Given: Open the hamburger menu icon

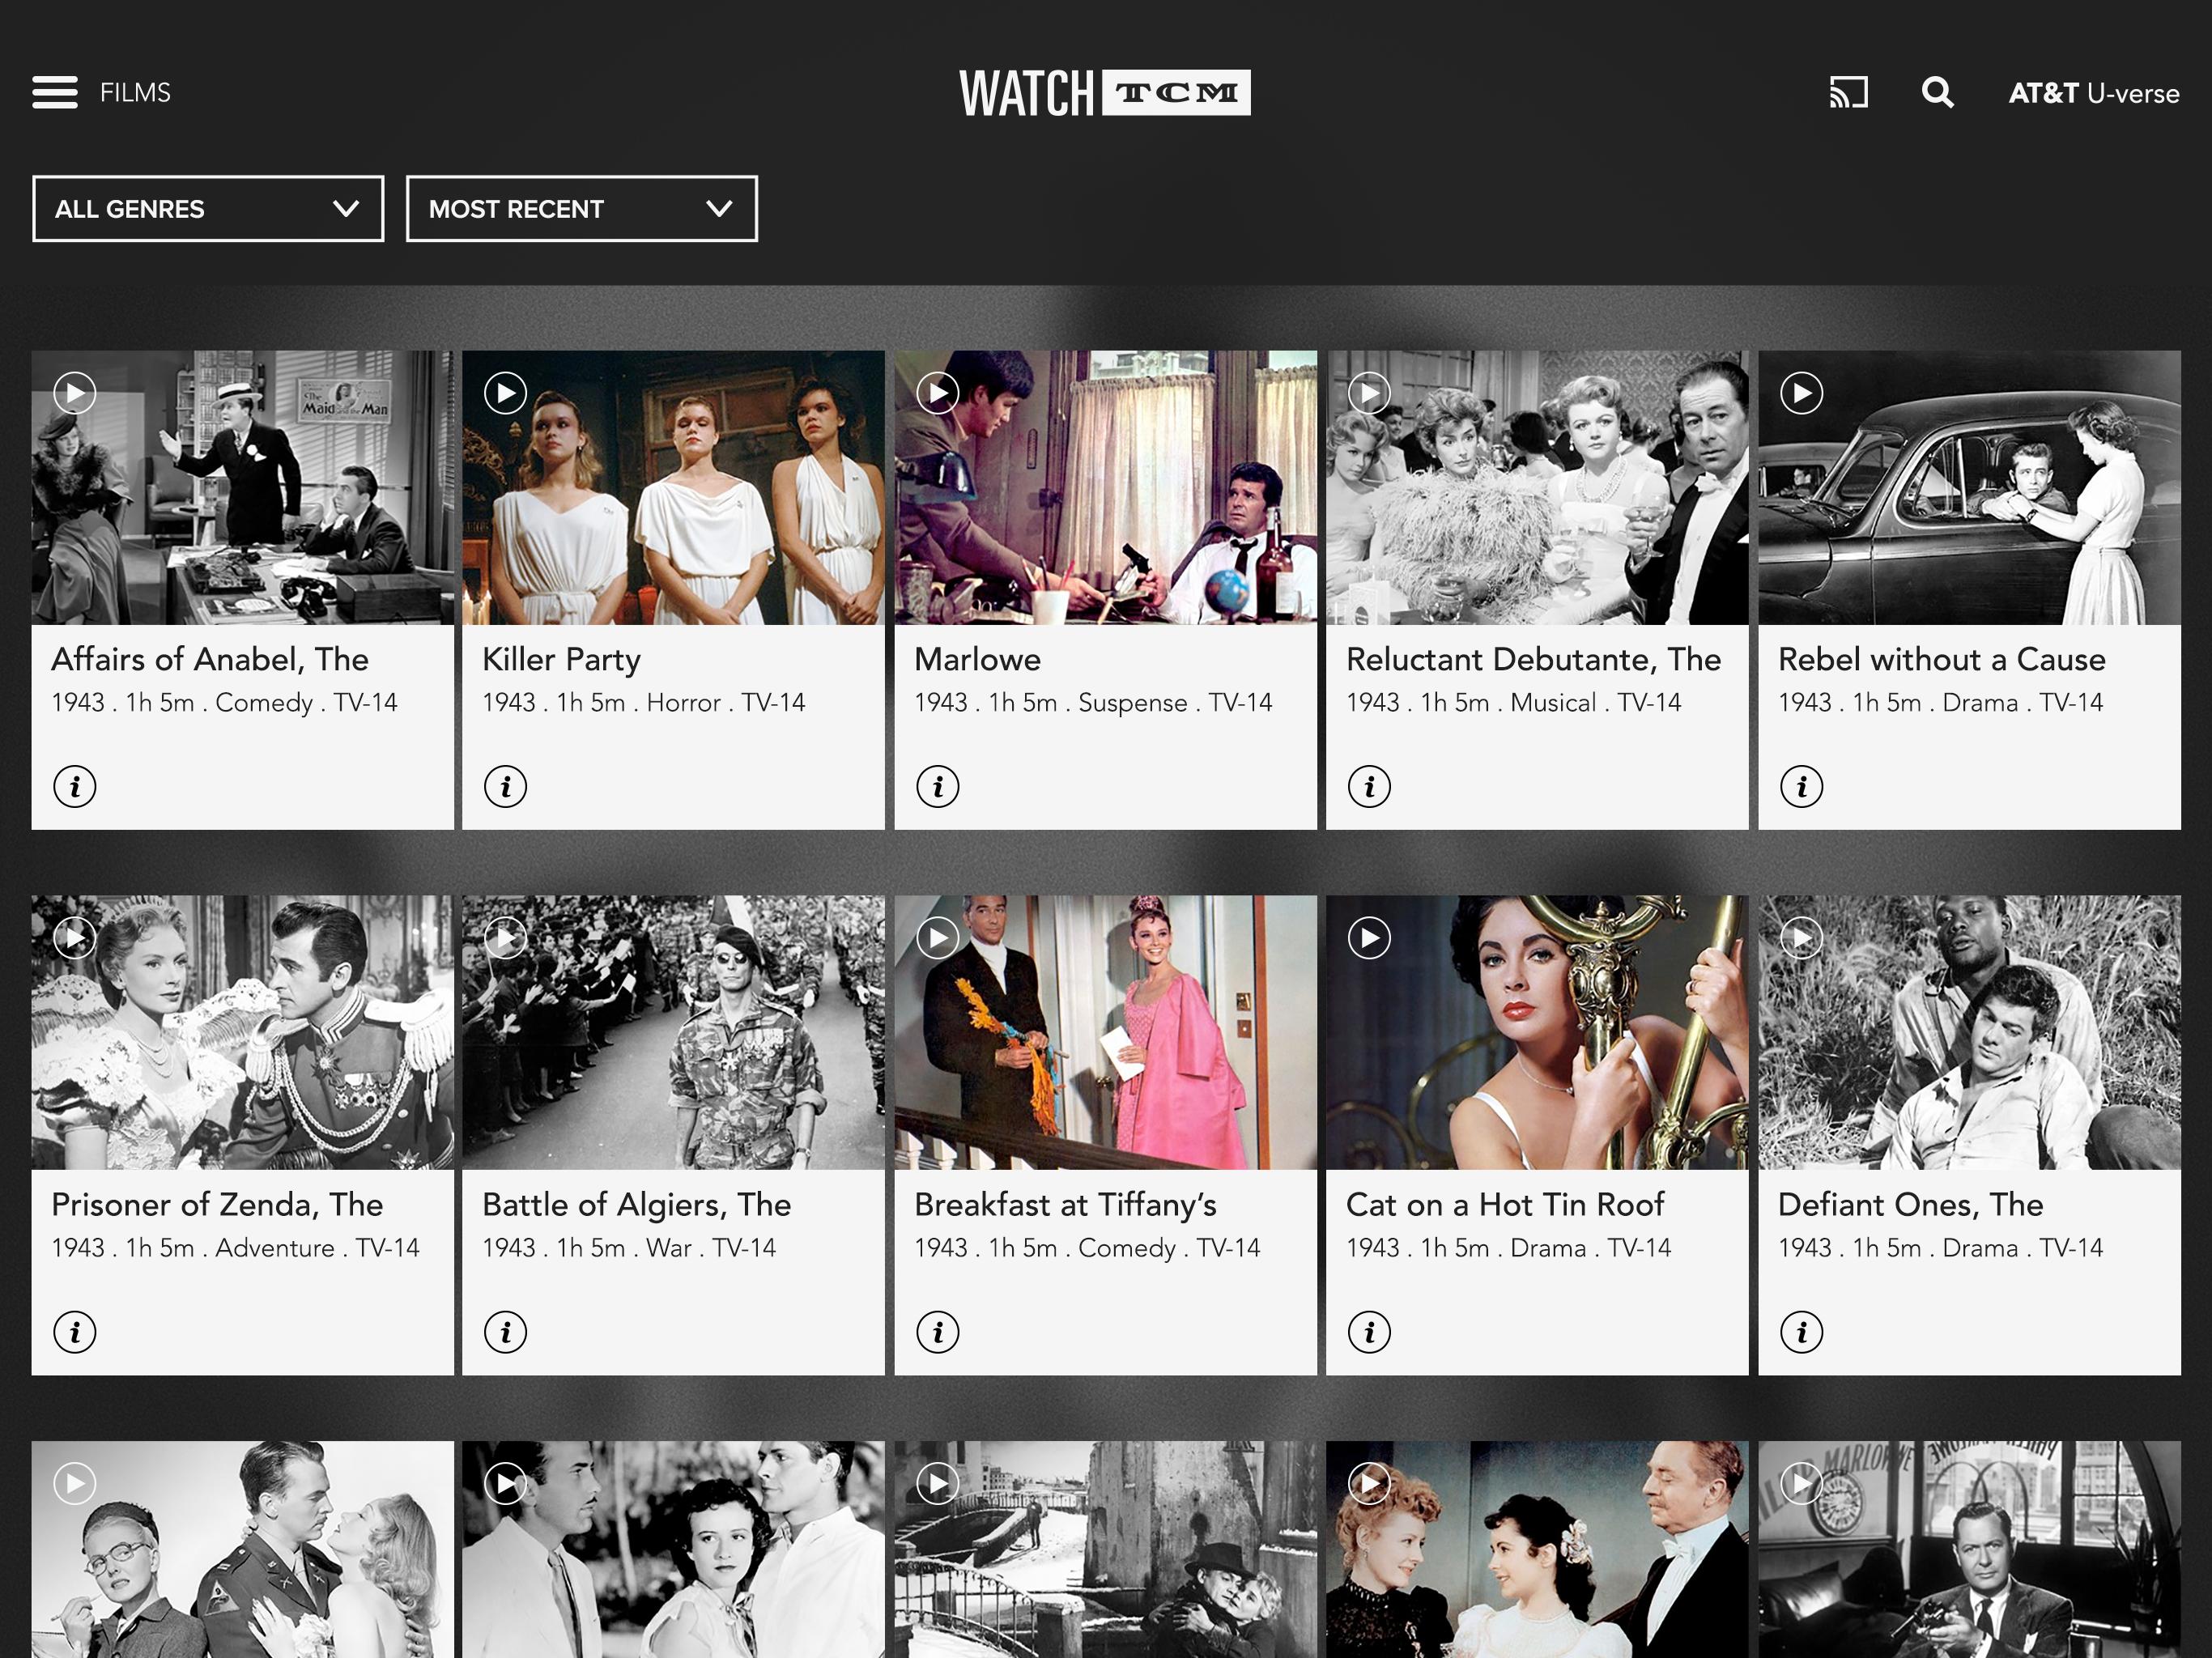Looking at the screenshot, I should [55, 92].
